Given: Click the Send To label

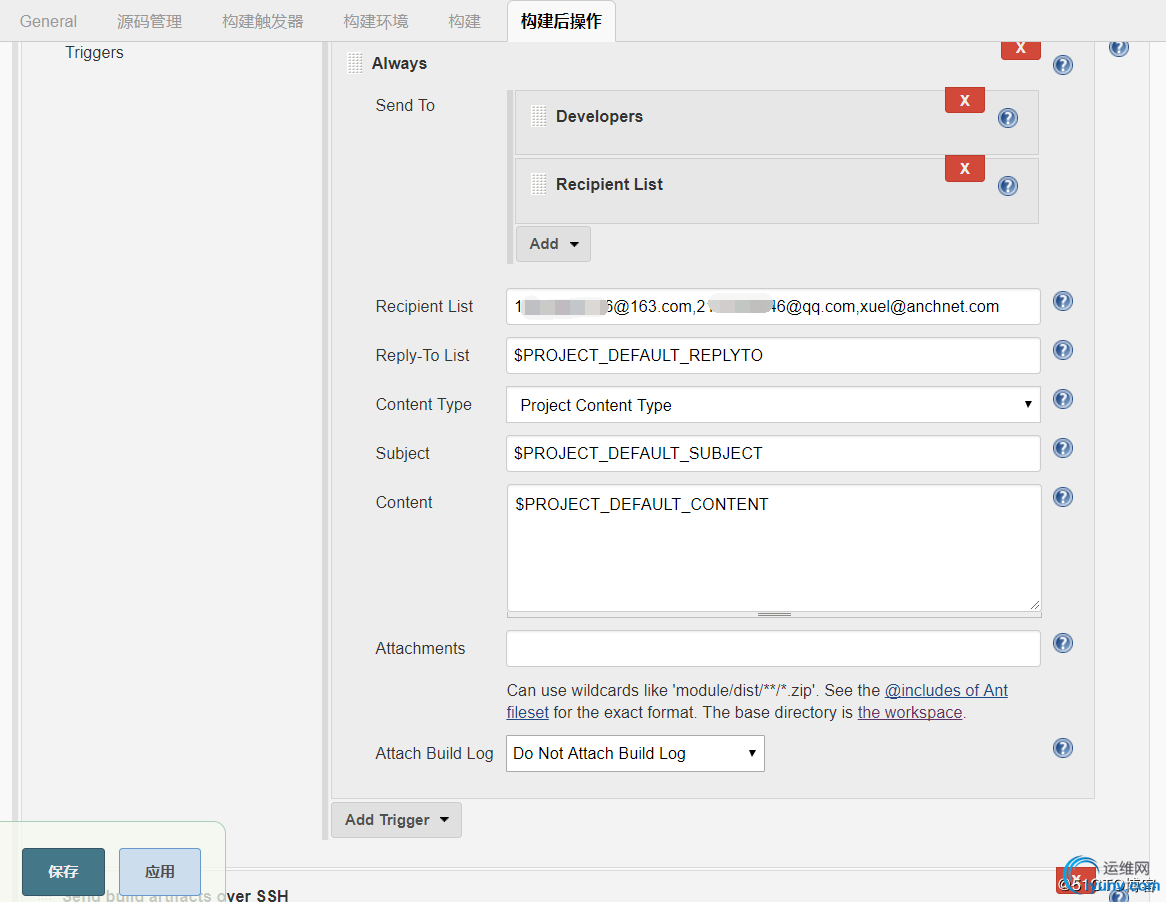Looking at the screenshot, I should pyautogui.click(x=405, y=106).
